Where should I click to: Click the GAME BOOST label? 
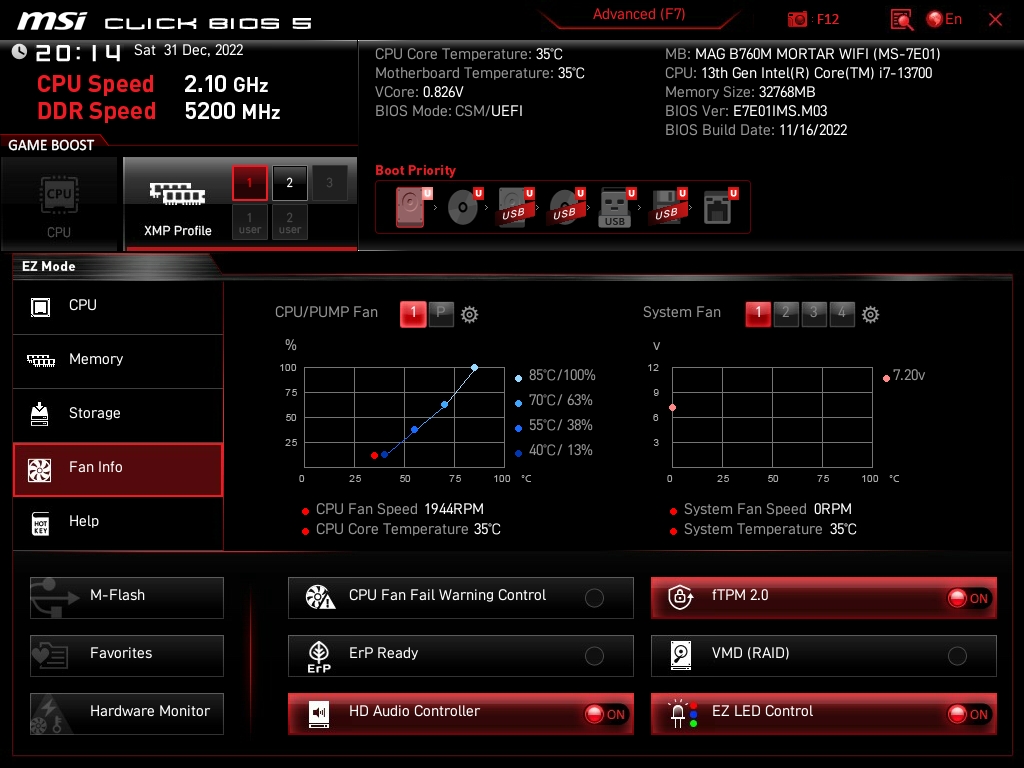tap(51, 146)
